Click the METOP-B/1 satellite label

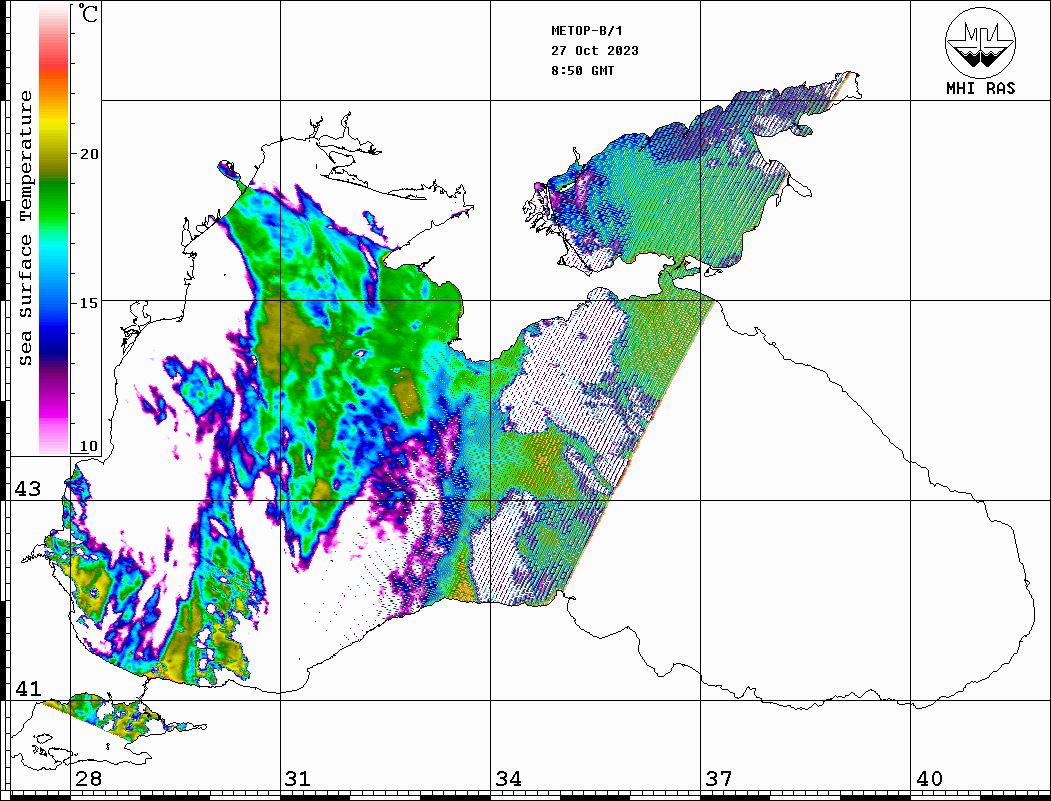tap(586, 31)
